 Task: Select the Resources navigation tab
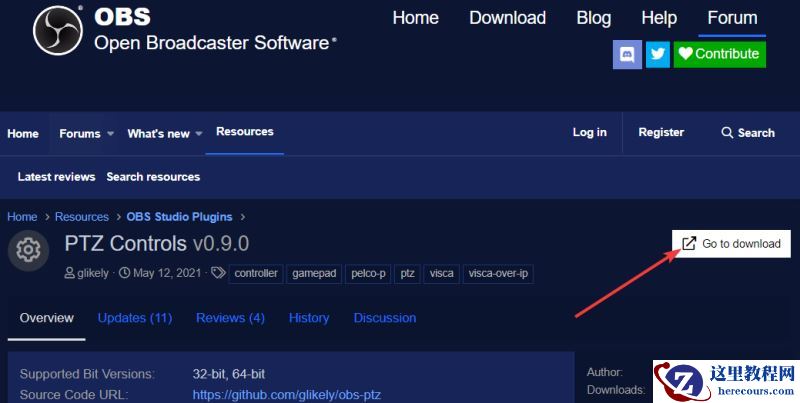pyautogui.click(x=245, y=132)
